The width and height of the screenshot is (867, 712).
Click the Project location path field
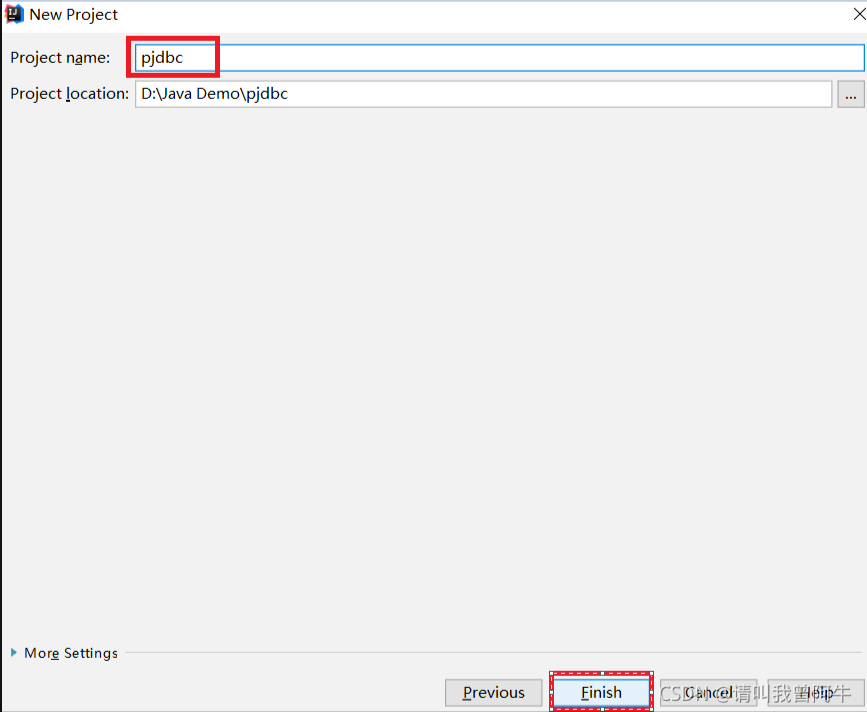[x=483, y=94]
